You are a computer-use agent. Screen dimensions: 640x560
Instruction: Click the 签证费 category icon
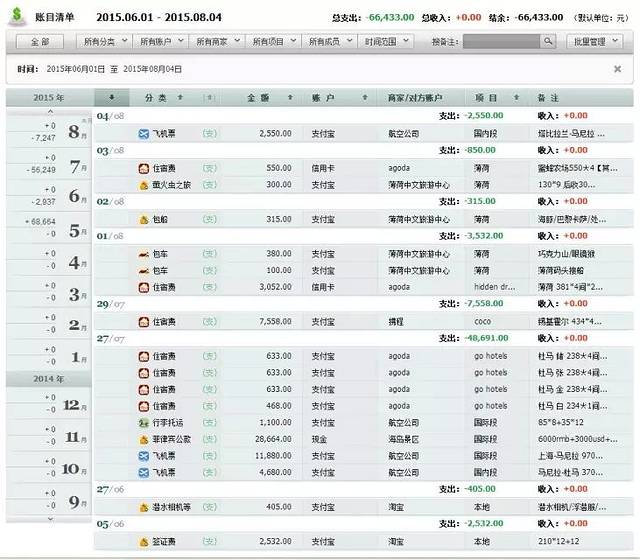pyautogui.click(x=144, y=541)
